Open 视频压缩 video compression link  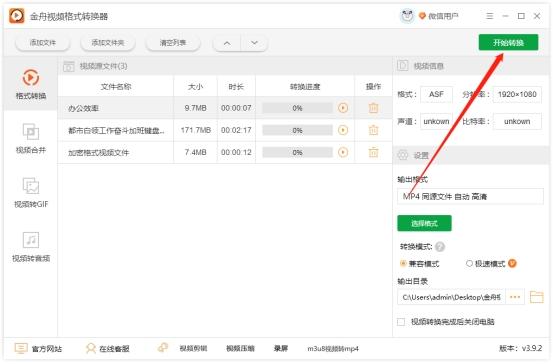[x=240, y=349]
